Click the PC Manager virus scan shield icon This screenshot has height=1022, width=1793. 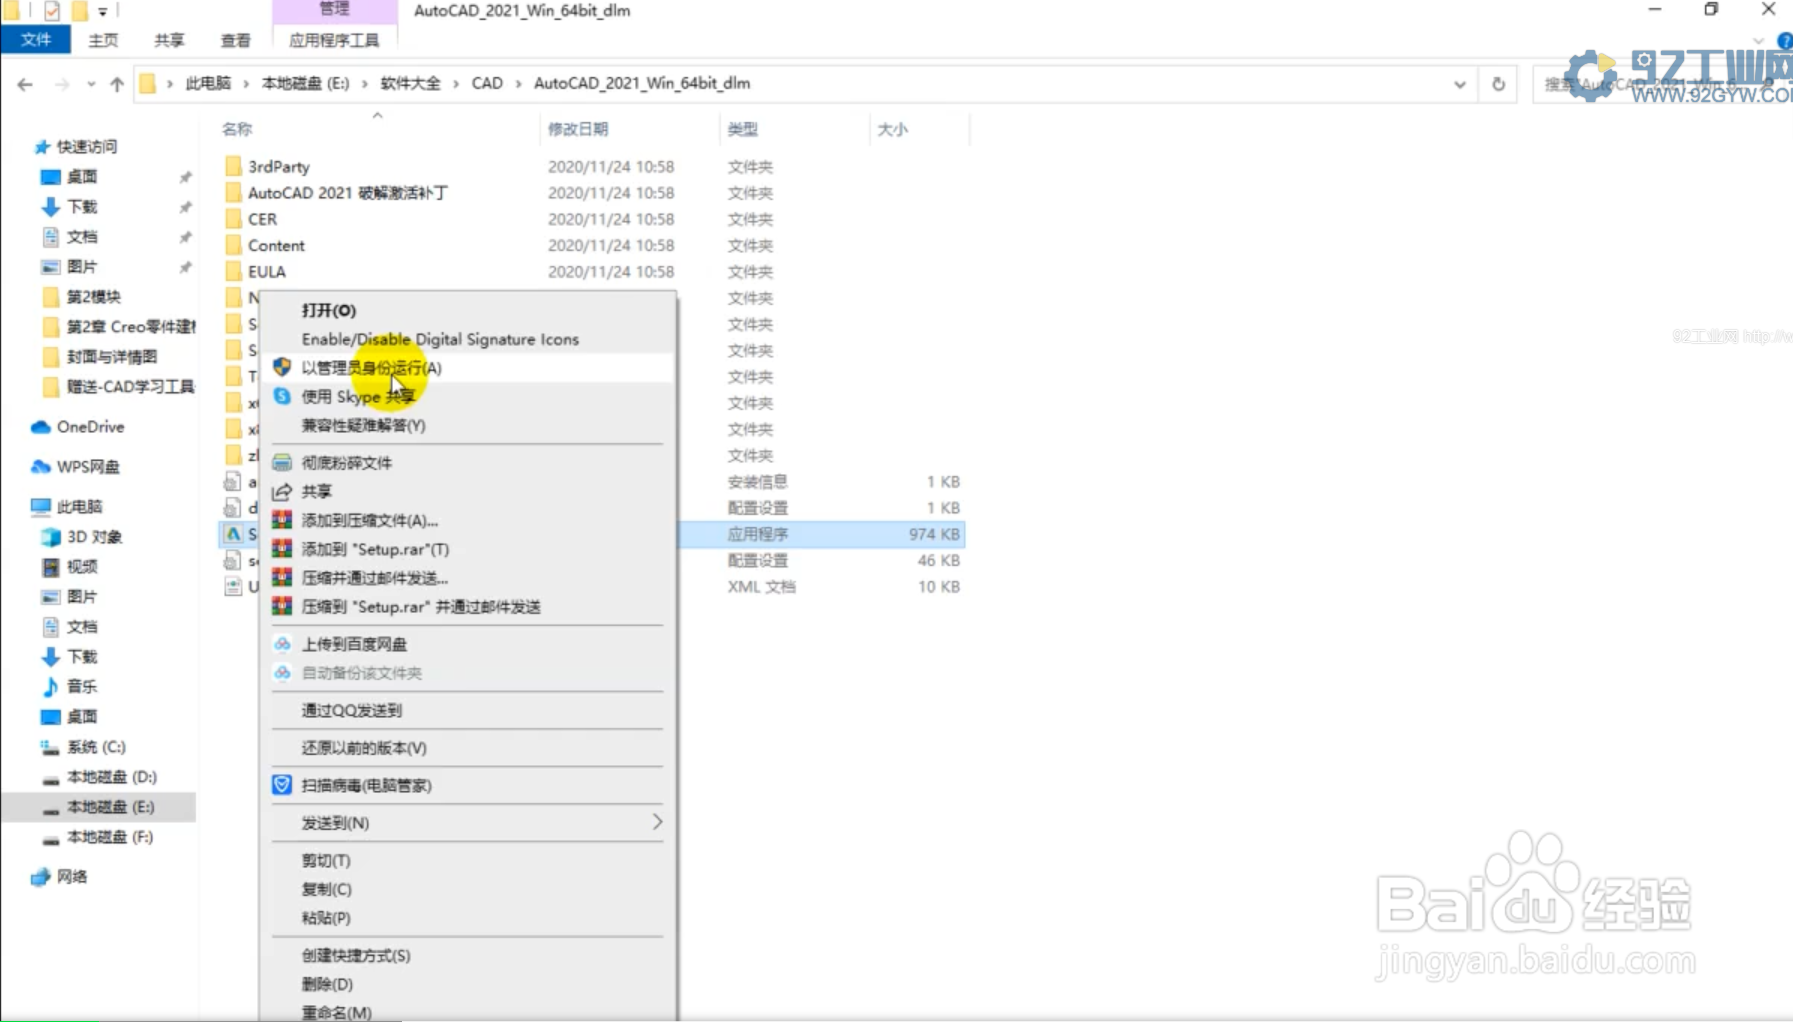(282, 785)
